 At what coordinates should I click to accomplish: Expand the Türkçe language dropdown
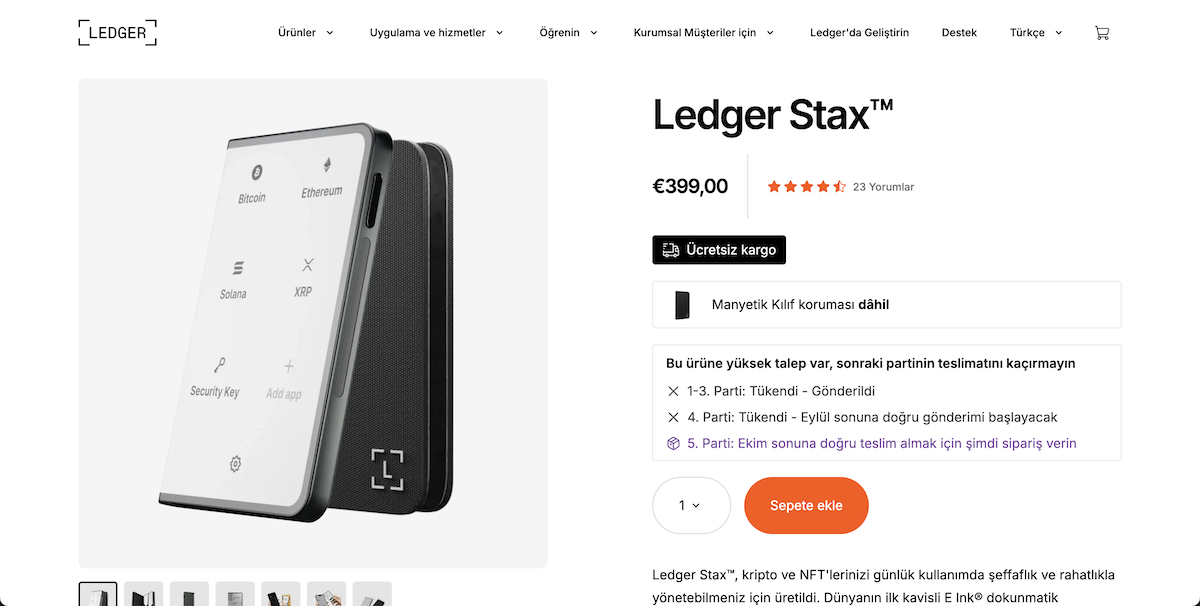tap(1035, 32)
